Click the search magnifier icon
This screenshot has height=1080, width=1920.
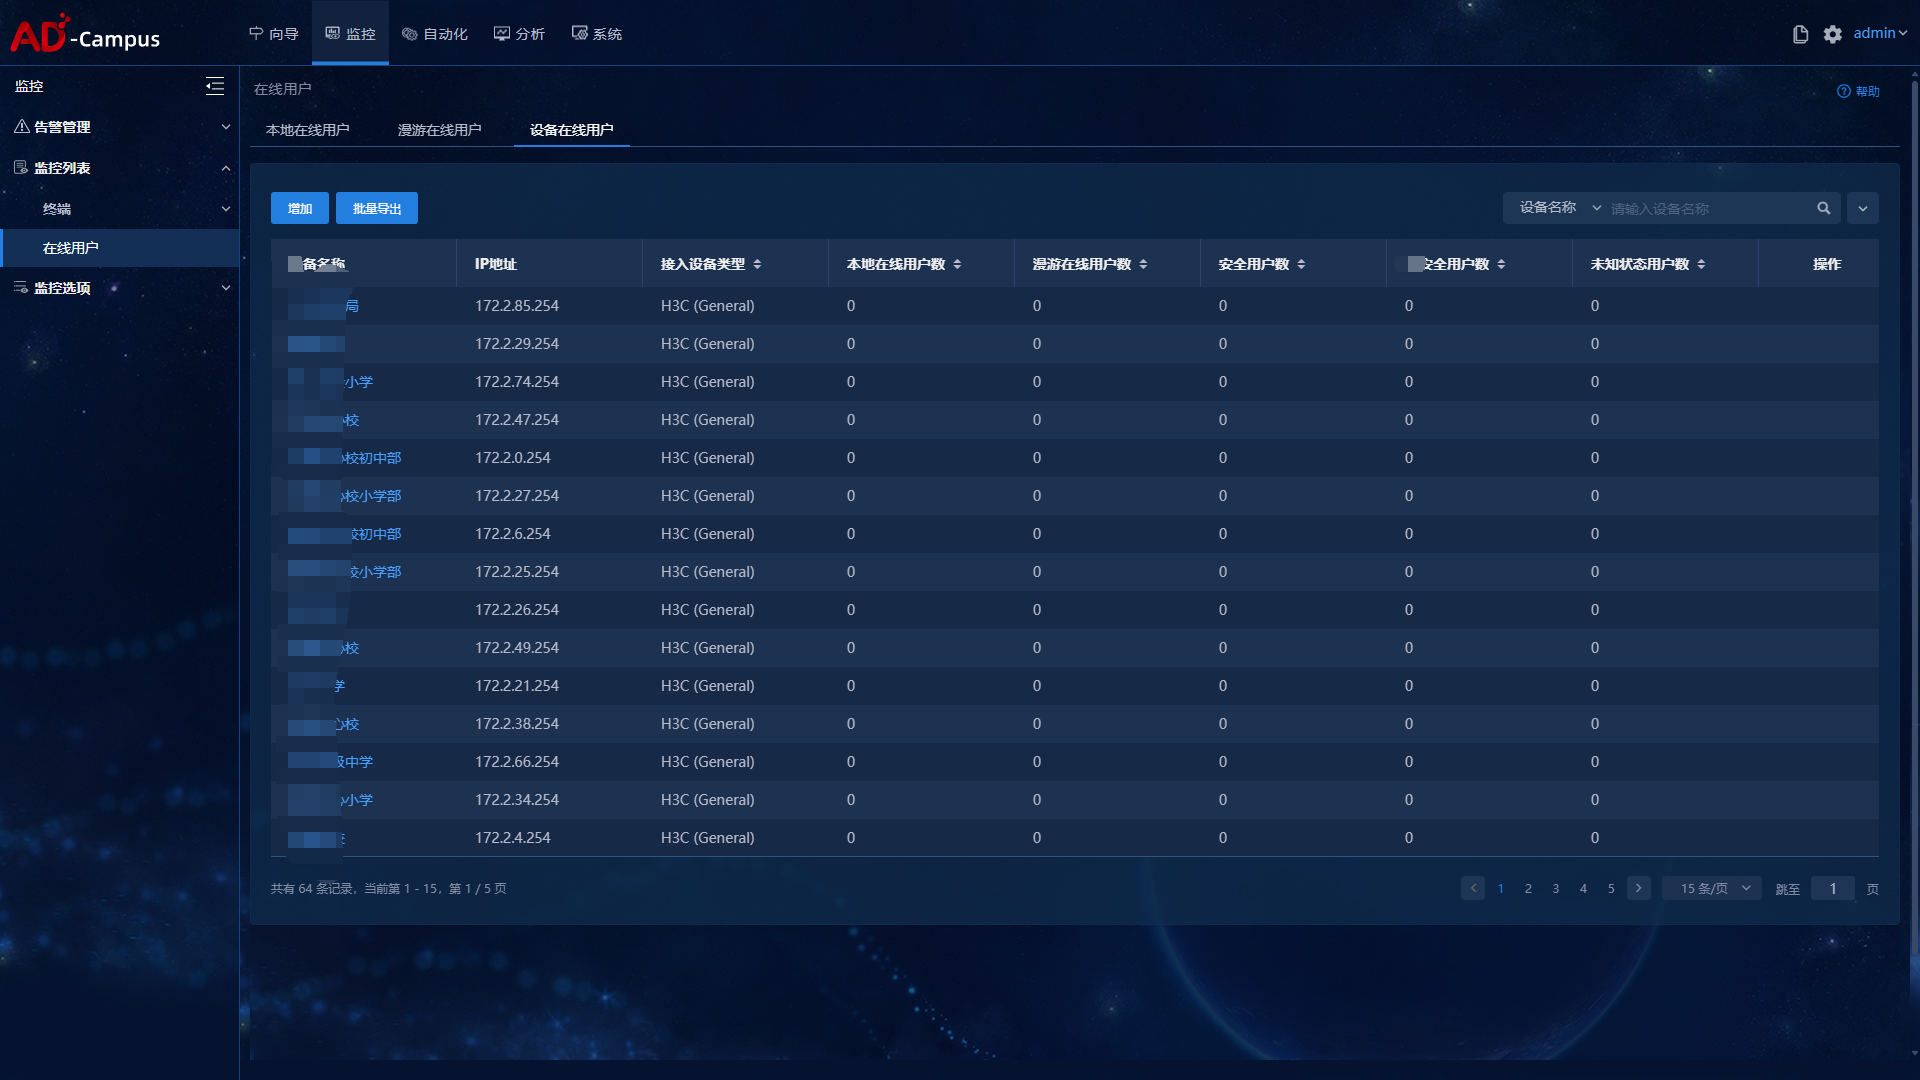click(x=1823, y=208)
